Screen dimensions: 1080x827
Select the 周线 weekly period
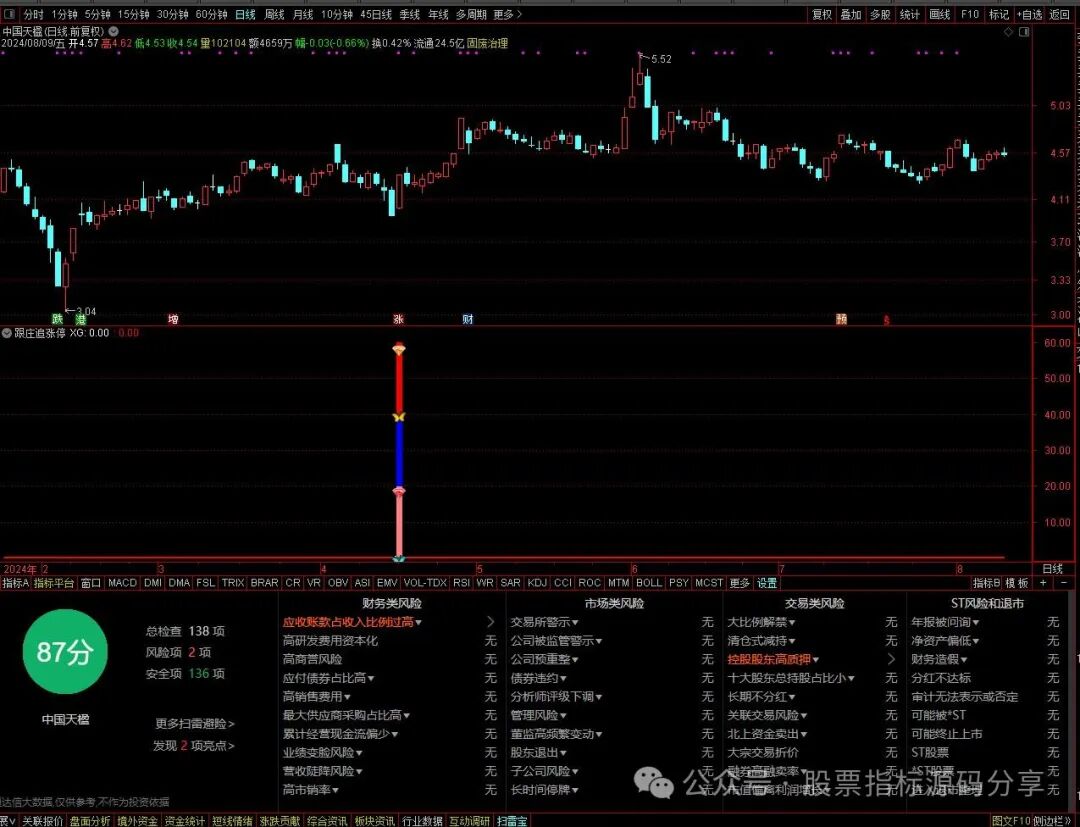point(275,14)
